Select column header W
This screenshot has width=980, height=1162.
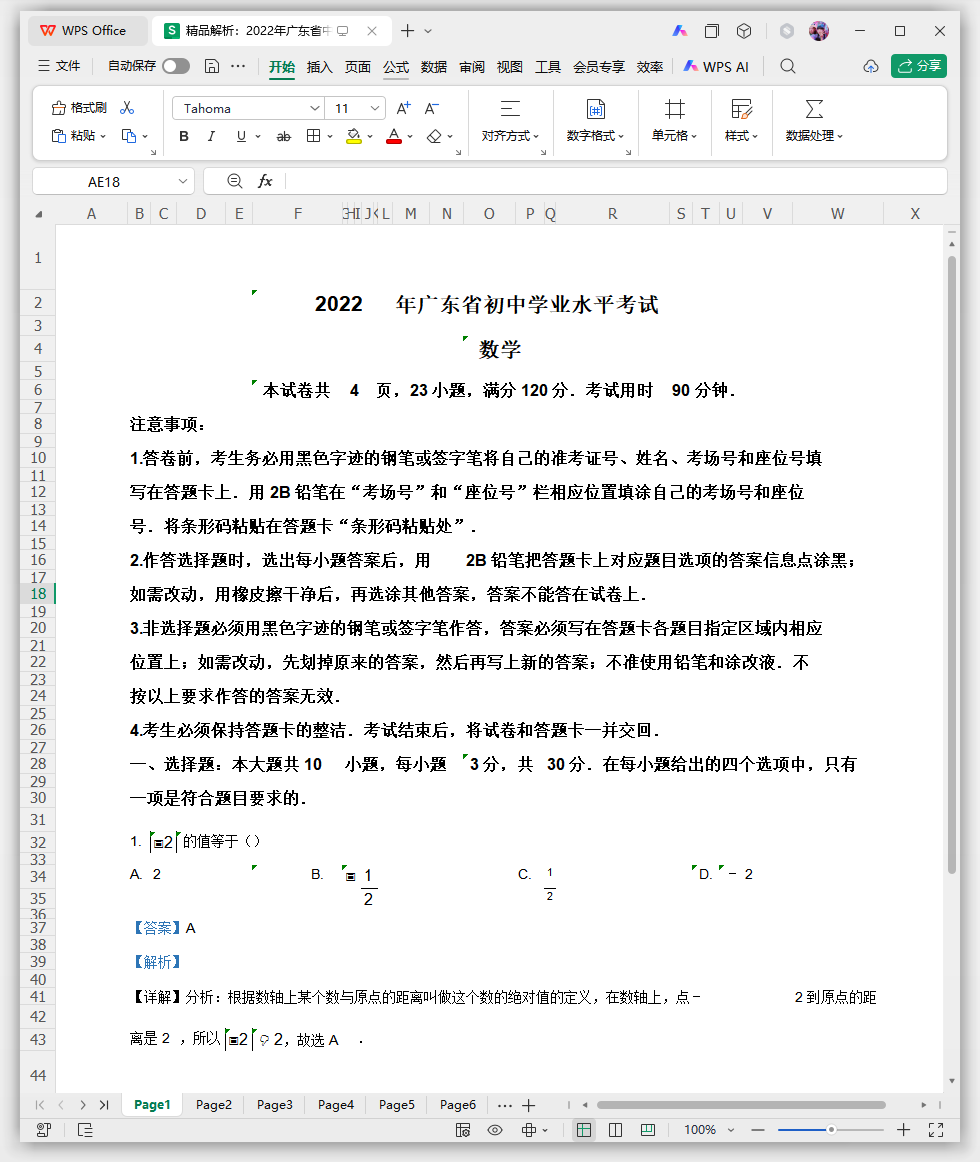(x=838, y=213)
